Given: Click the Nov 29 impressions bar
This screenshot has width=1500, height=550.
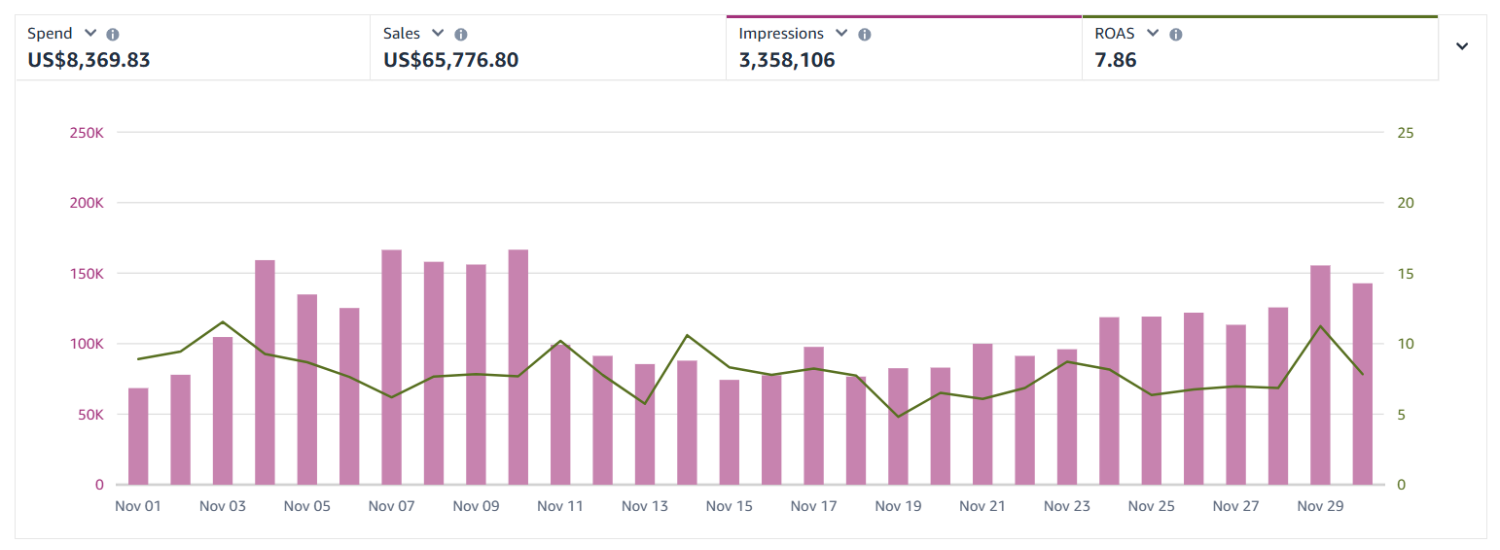Looking at the screenshot, I should (x=1320, y=375).
